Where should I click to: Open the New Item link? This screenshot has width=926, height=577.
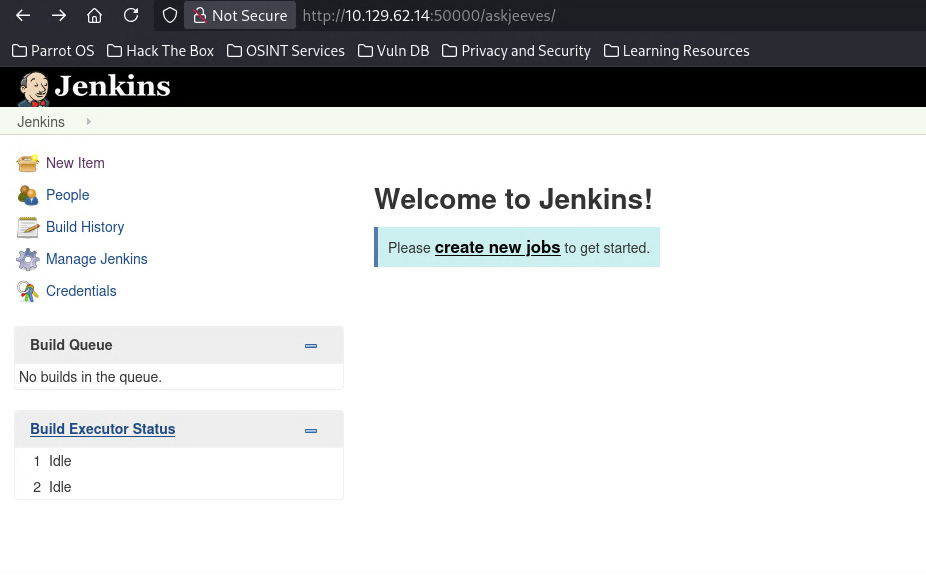[75, 163]
